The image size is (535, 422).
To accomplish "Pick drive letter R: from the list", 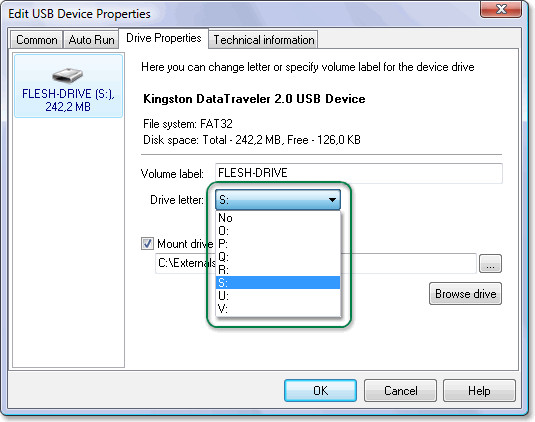I will click(x=278, y=270).
